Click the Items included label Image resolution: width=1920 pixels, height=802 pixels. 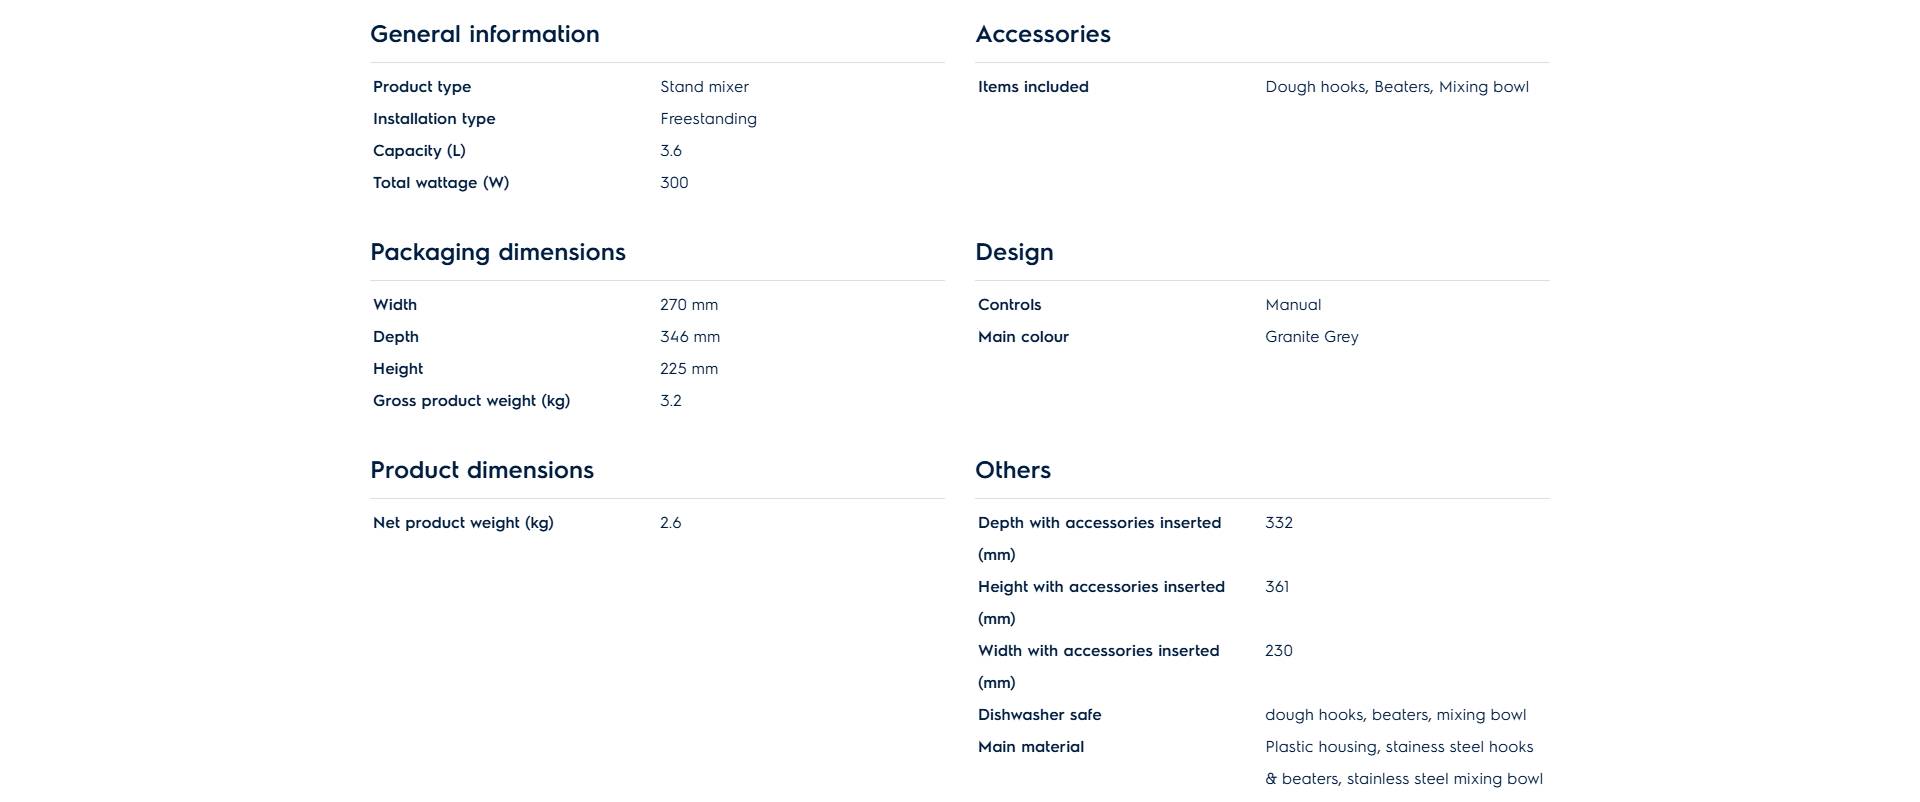click(1033, 87)
